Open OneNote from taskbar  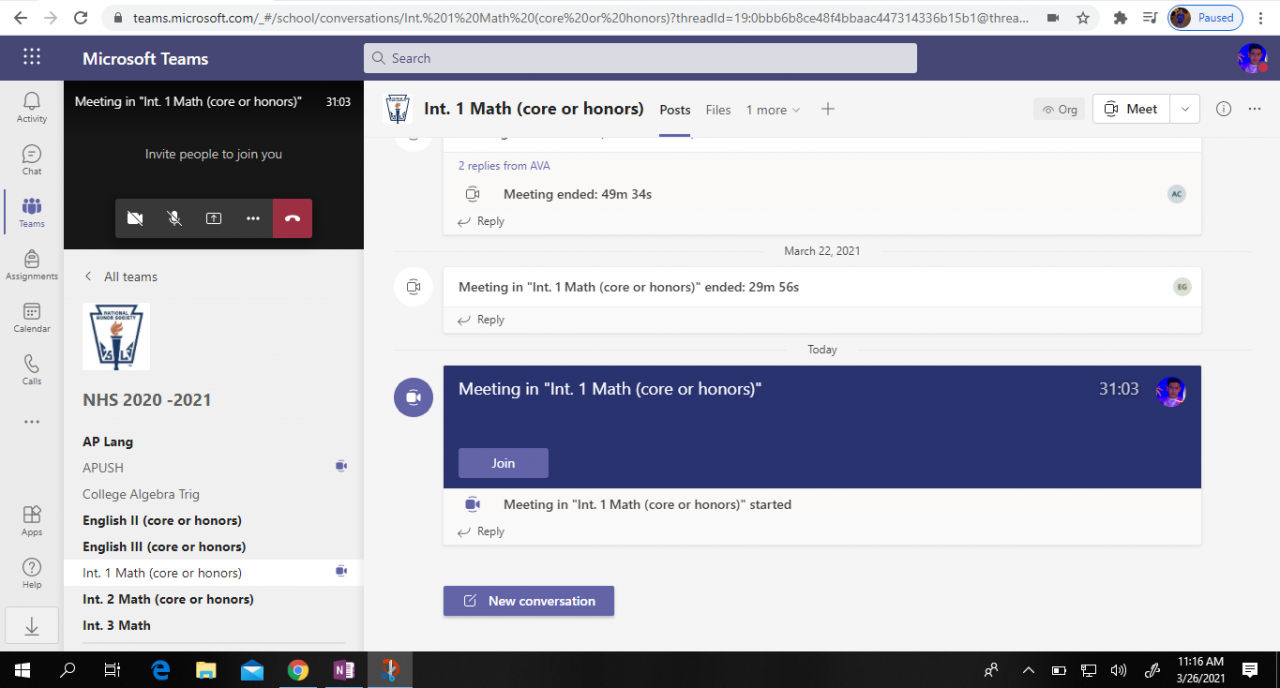[x=344, y=670]
